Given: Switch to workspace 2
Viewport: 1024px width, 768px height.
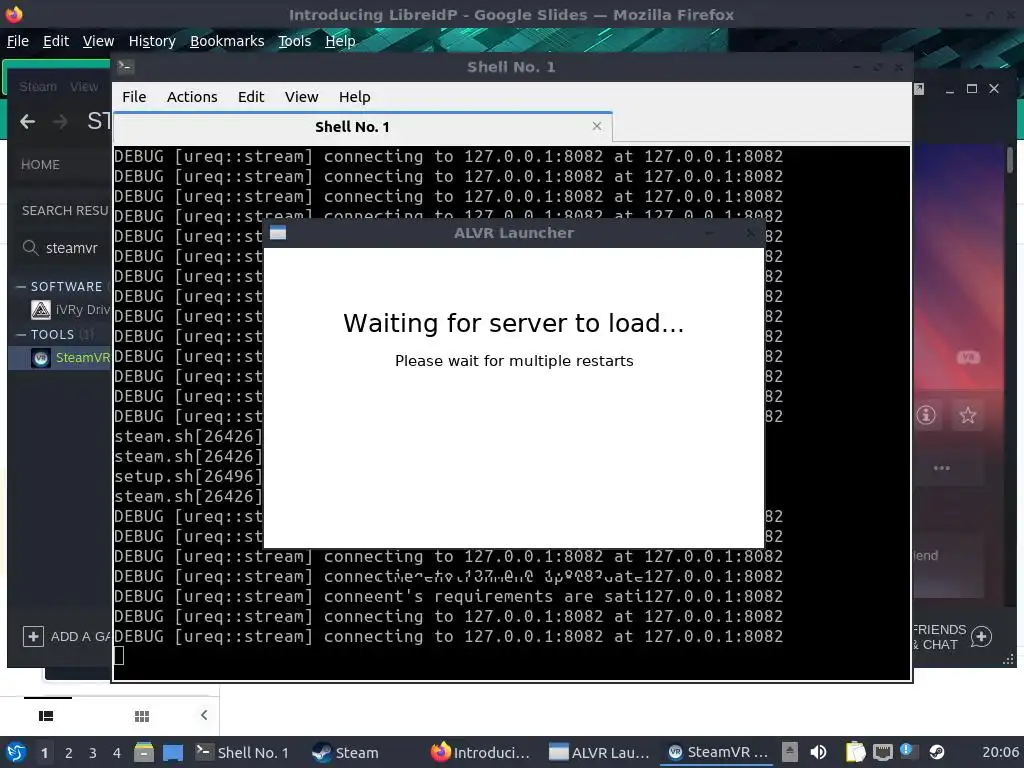Looking at the screenshot, I should pyautogui.click(x=69, y=753).
